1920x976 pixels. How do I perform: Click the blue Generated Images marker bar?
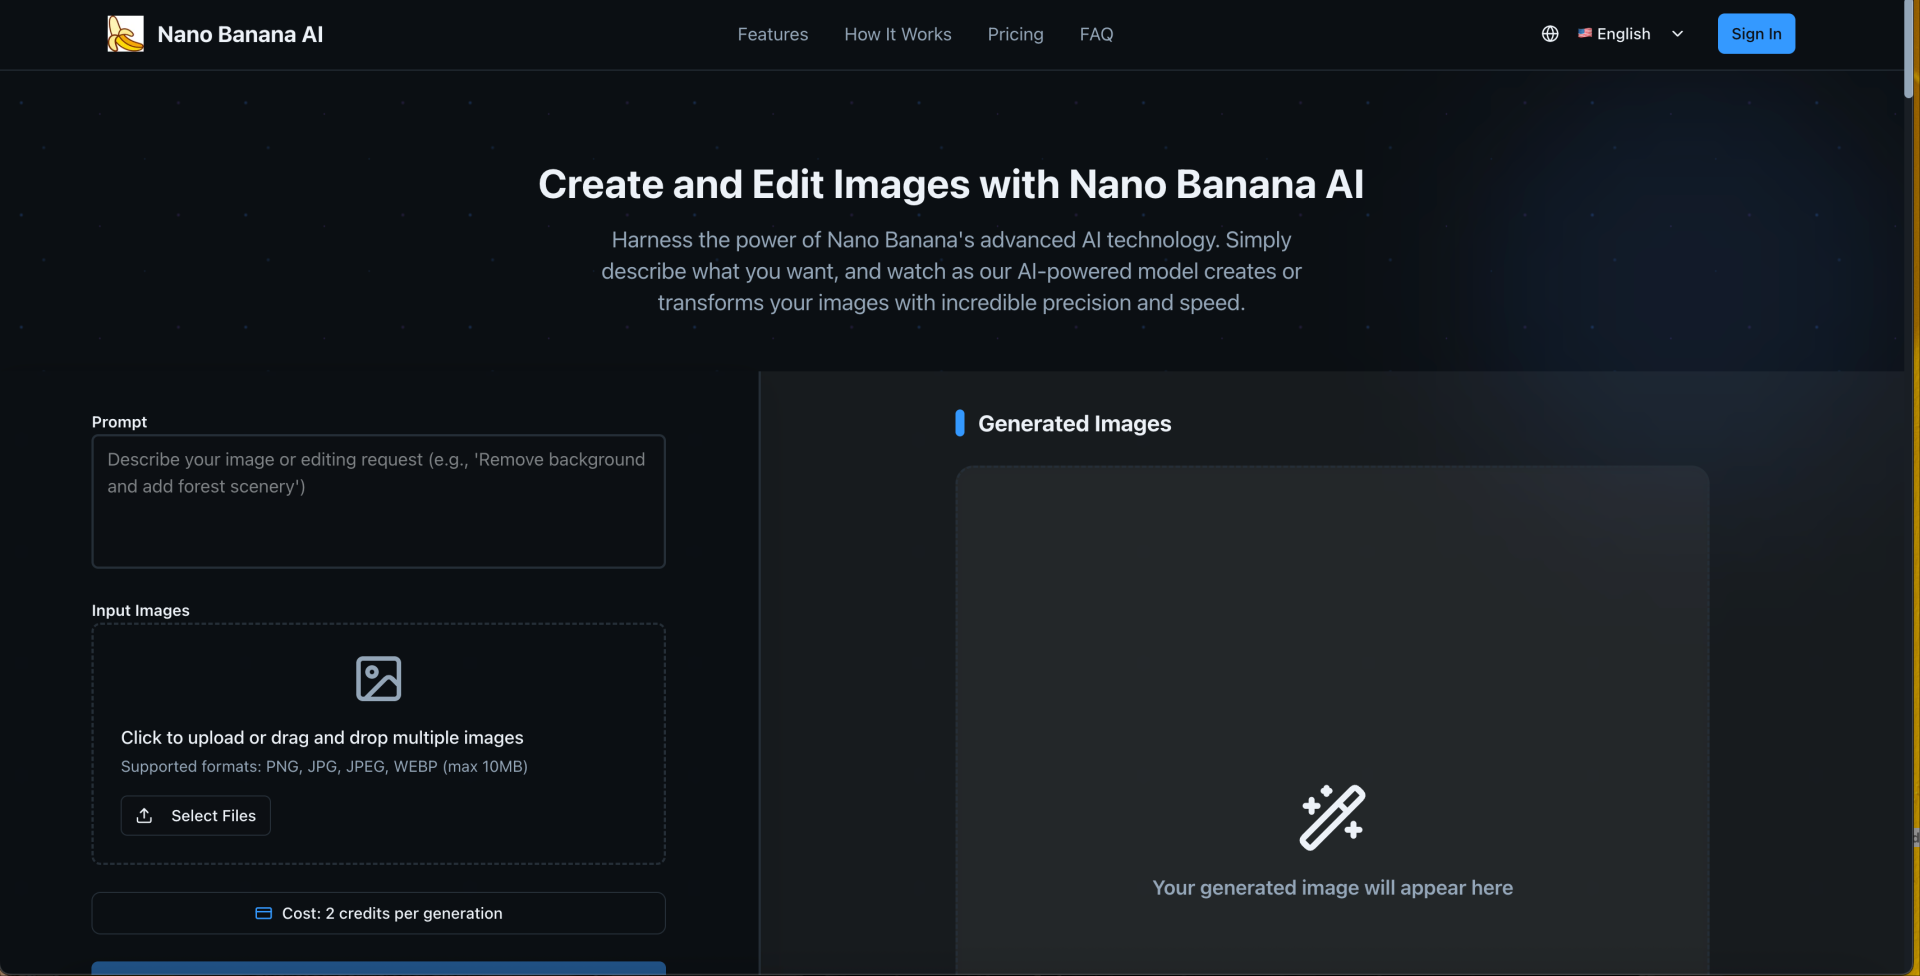960,423
